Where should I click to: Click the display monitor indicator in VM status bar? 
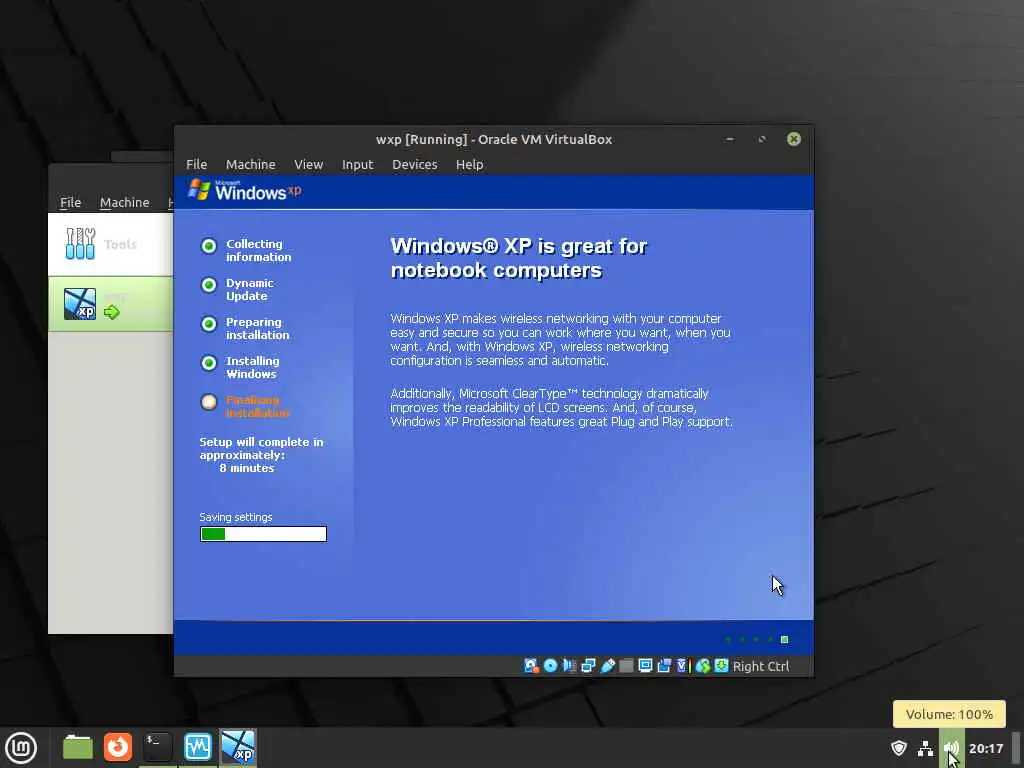pos(645,665)
